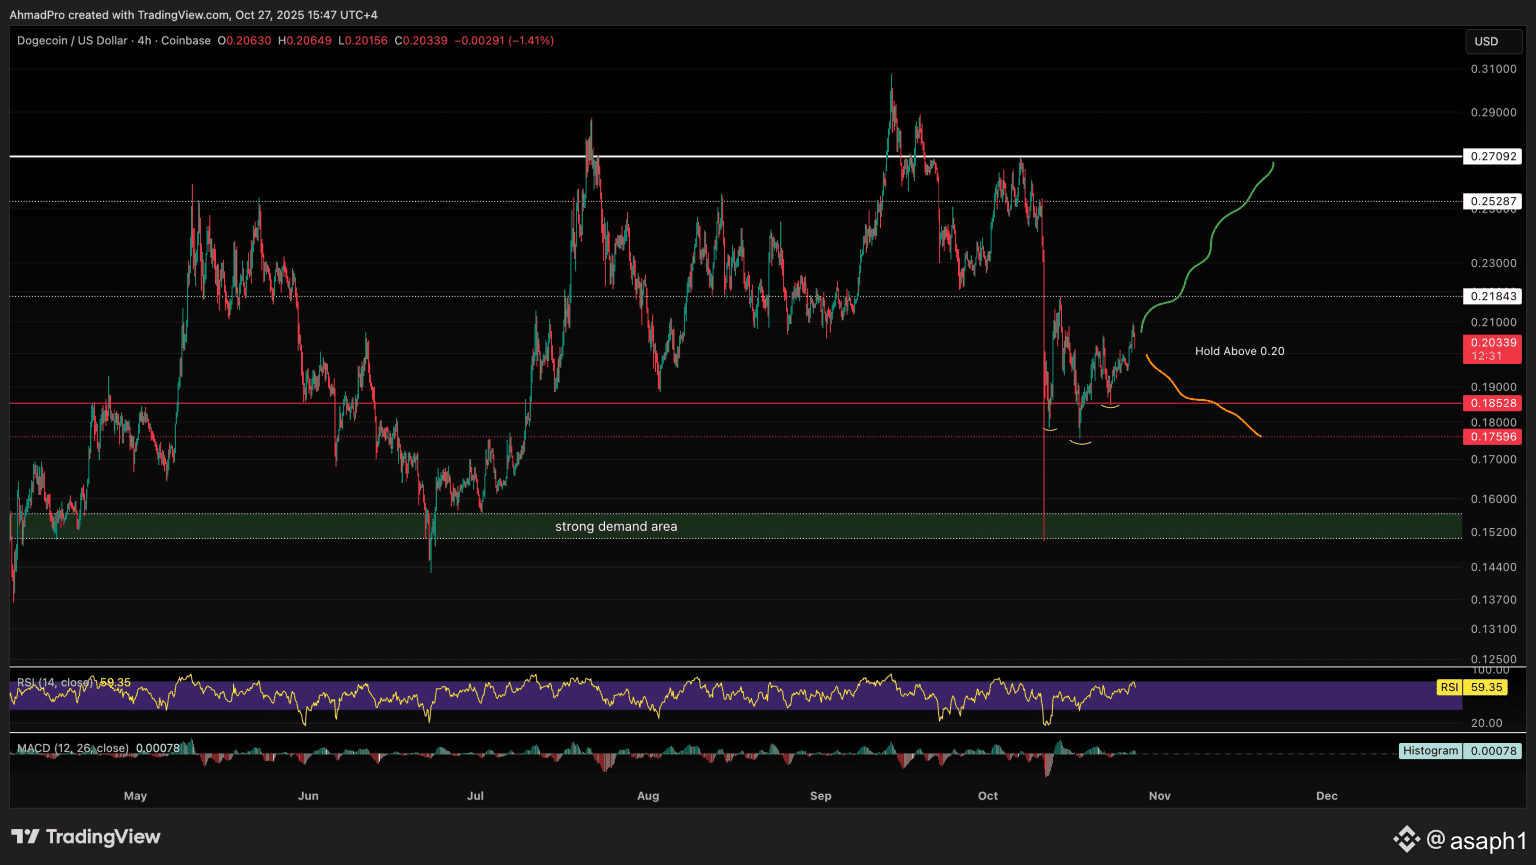Viewport: 1536px width, 865px height.
Task: Click the yellow RSI tag on the scale
Action: click(1448, 687)
